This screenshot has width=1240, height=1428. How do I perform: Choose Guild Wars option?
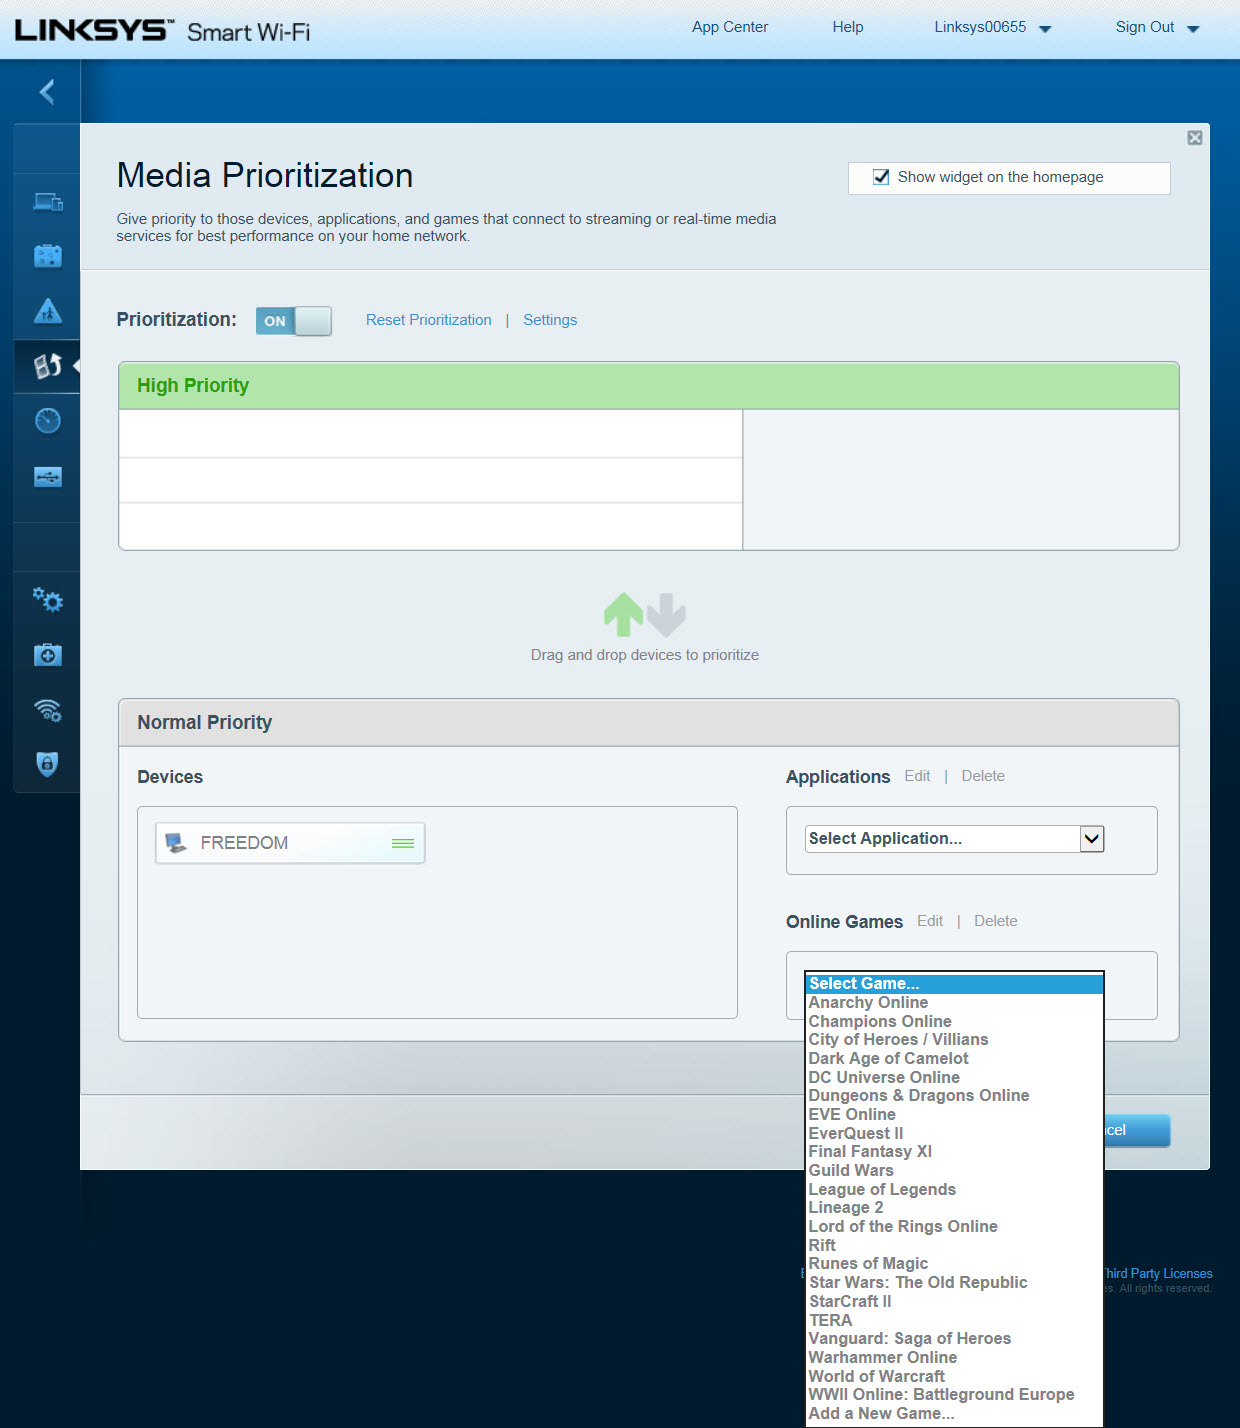pos(955,1170)
